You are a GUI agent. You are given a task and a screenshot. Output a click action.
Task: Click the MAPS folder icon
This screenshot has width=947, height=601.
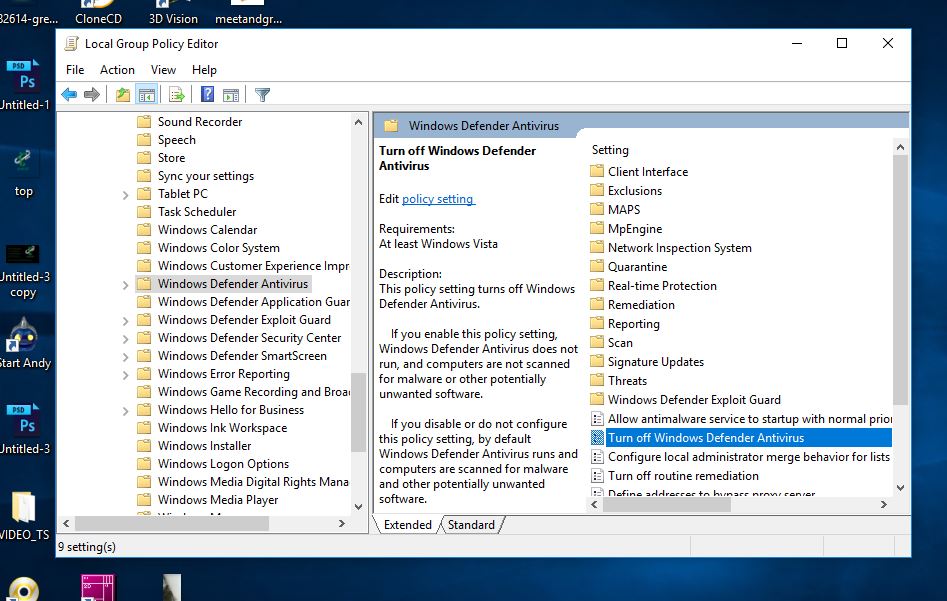597,209
